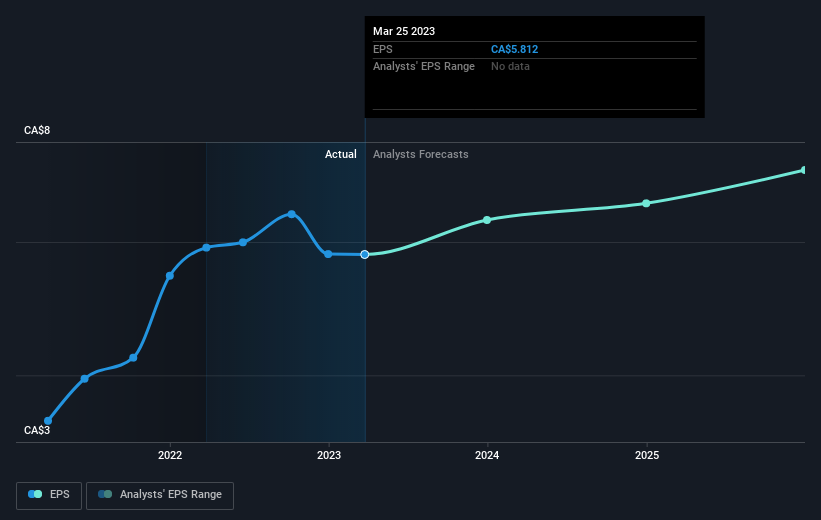
Task: Click the EPS data point above 2022
Action: [x=170, y=275]
